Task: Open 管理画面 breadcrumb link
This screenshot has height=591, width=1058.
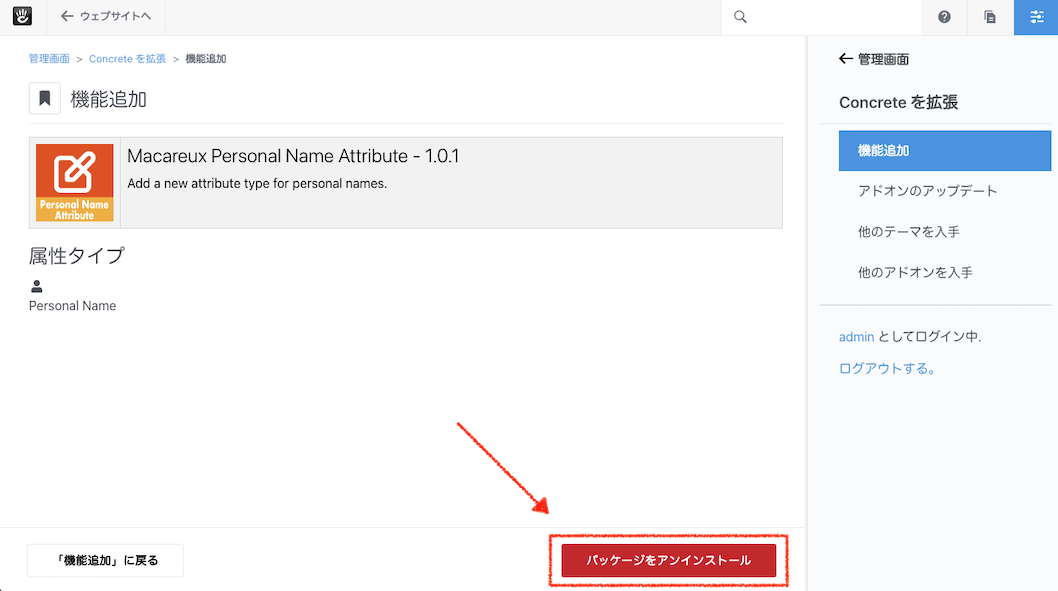Action: click(49, 59)
